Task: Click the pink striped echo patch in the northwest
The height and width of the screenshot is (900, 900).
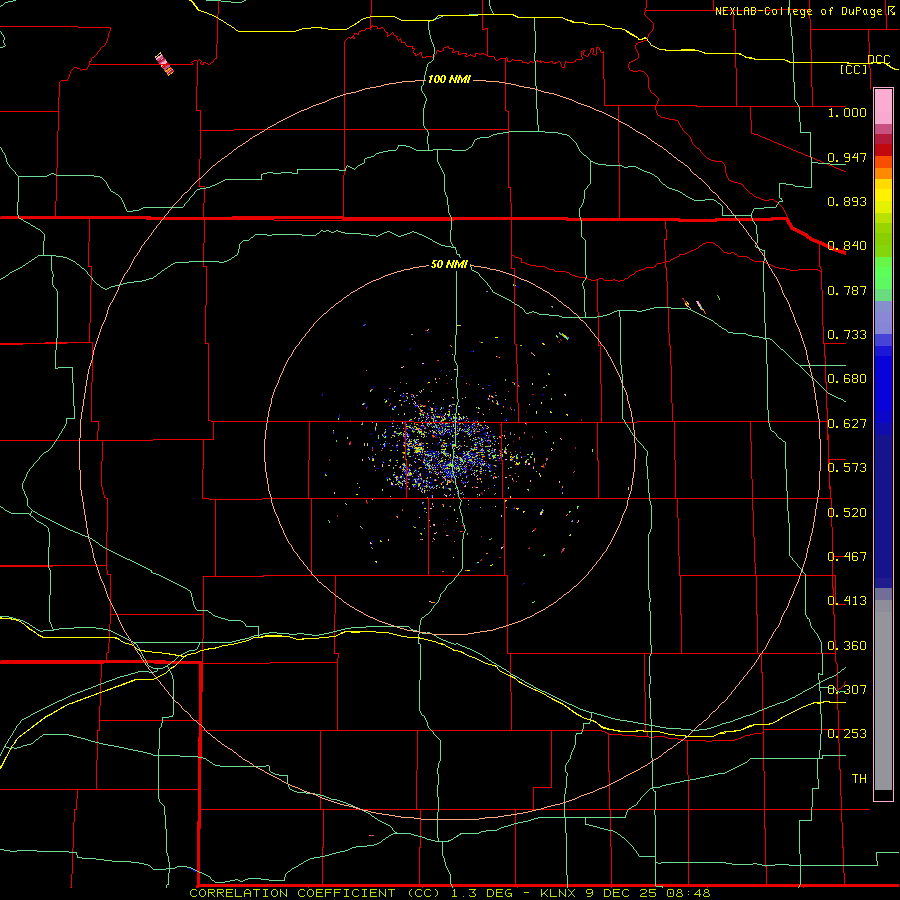Action: tap(164, 64)
